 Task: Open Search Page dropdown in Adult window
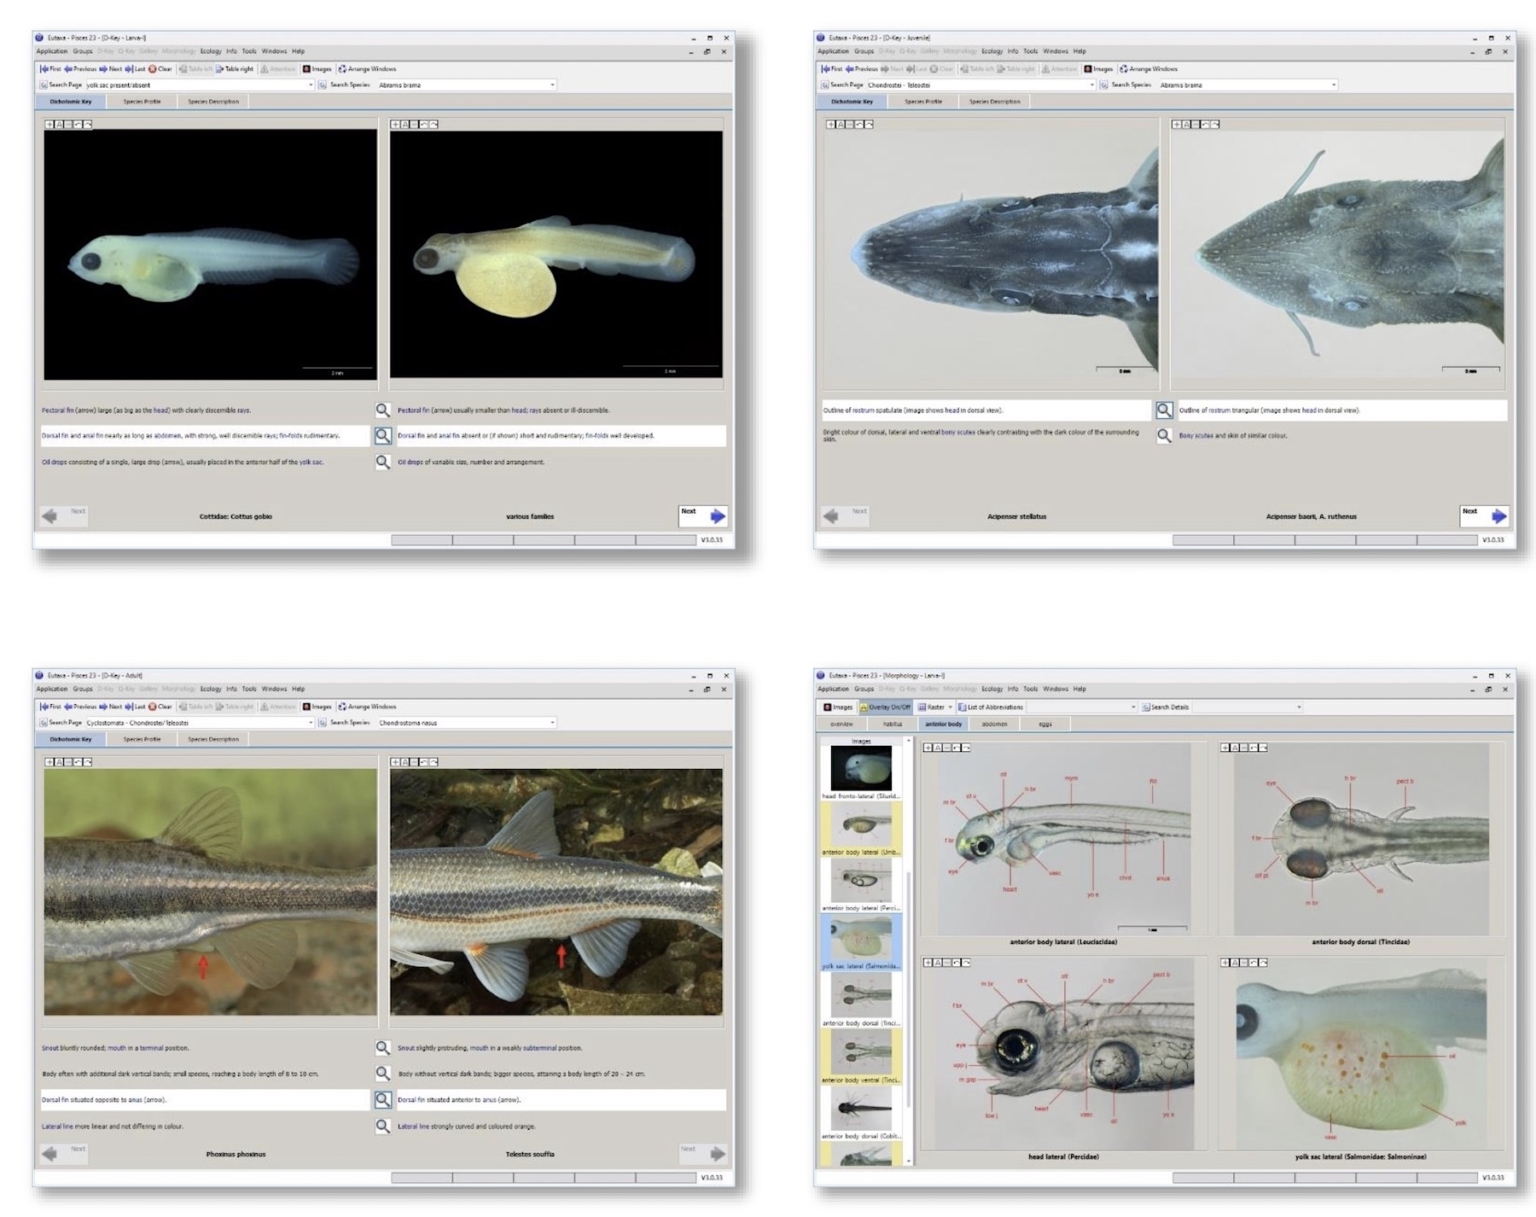pos(311,722)
